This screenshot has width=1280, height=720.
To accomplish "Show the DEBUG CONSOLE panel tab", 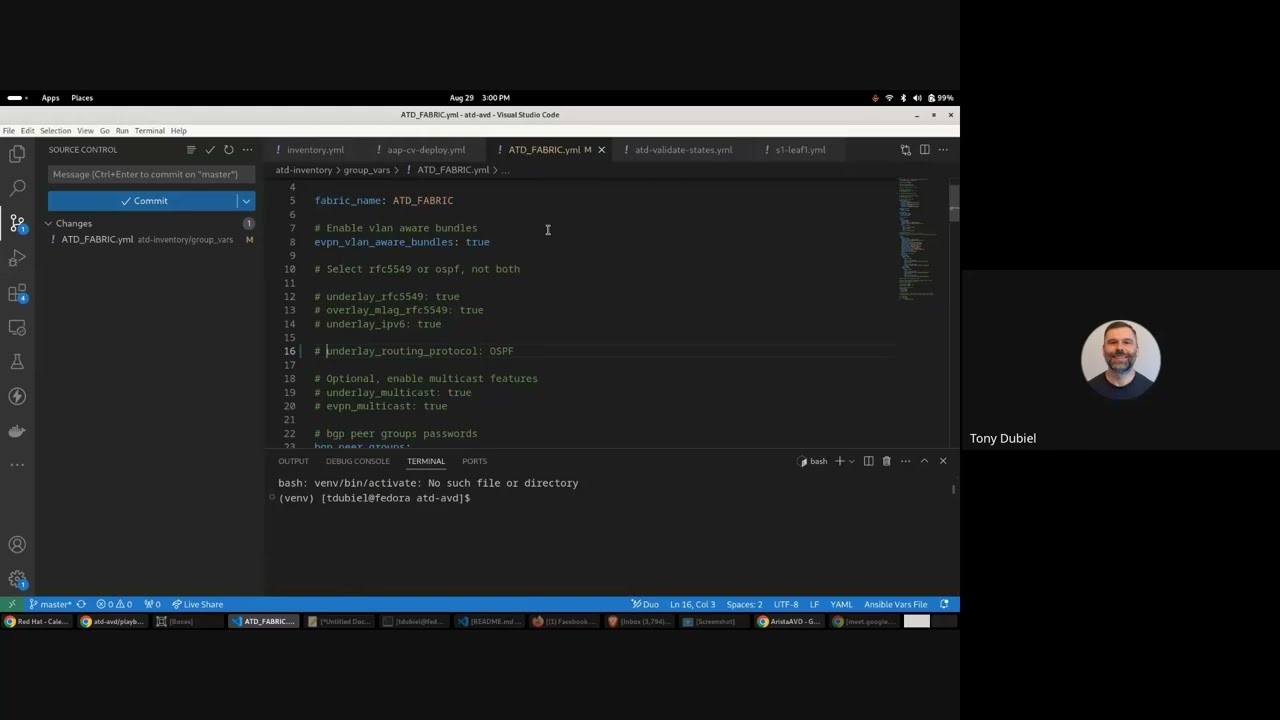I will click(357, 461).
